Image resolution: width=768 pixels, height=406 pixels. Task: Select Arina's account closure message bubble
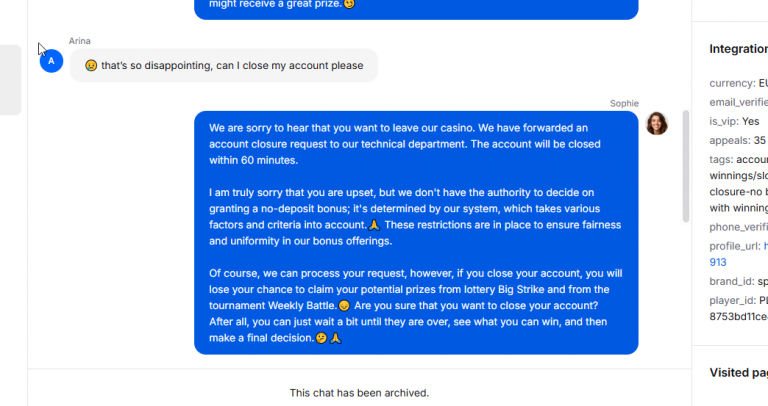point(224,66)
